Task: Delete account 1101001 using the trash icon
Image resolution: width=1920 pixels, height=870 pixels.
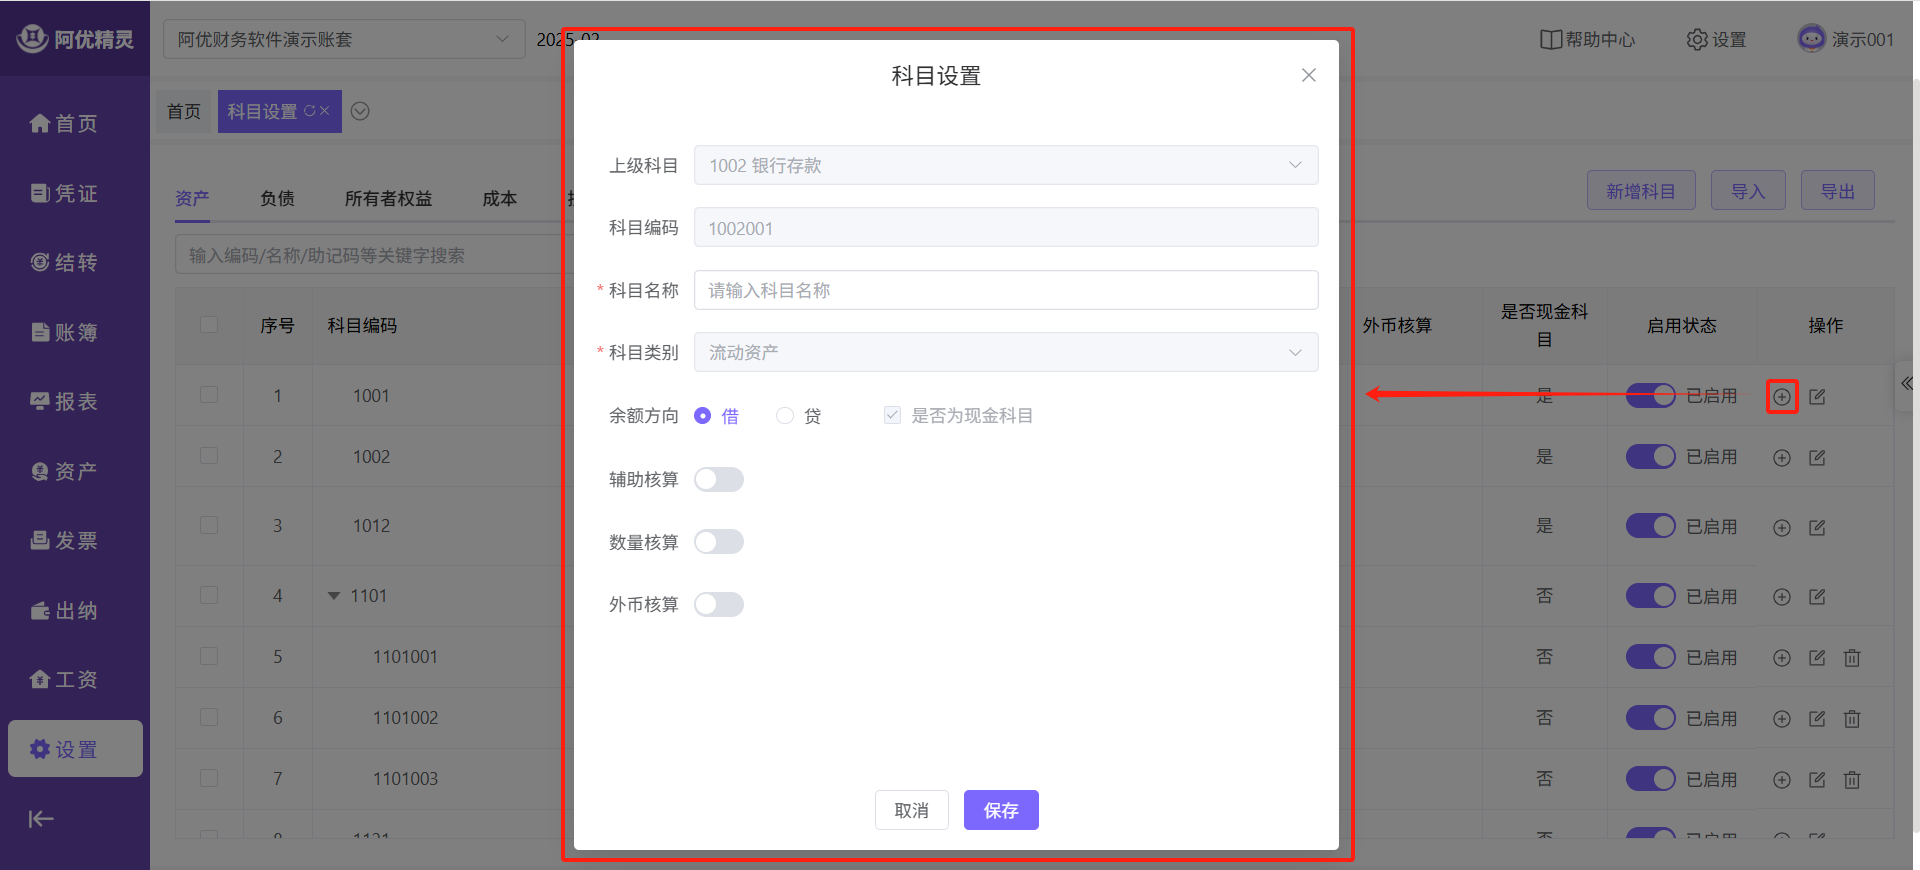Action: [1852, 658]
